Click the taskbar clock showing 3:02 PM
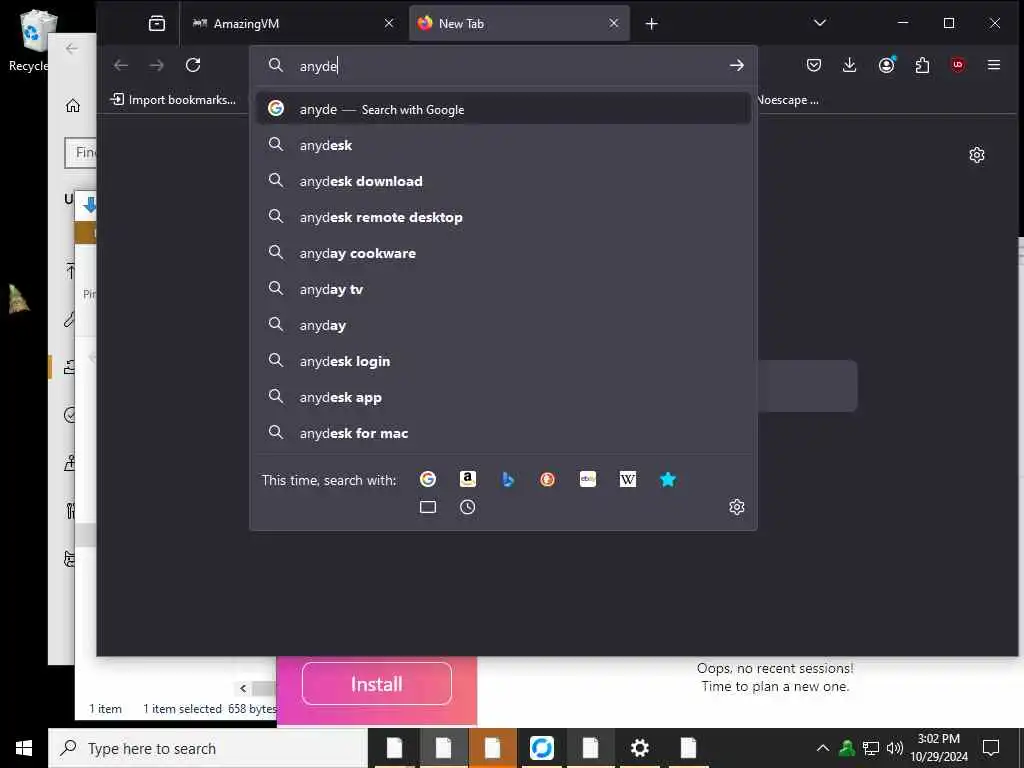Viewport: 1024px width, 768px height. point(939,748)
